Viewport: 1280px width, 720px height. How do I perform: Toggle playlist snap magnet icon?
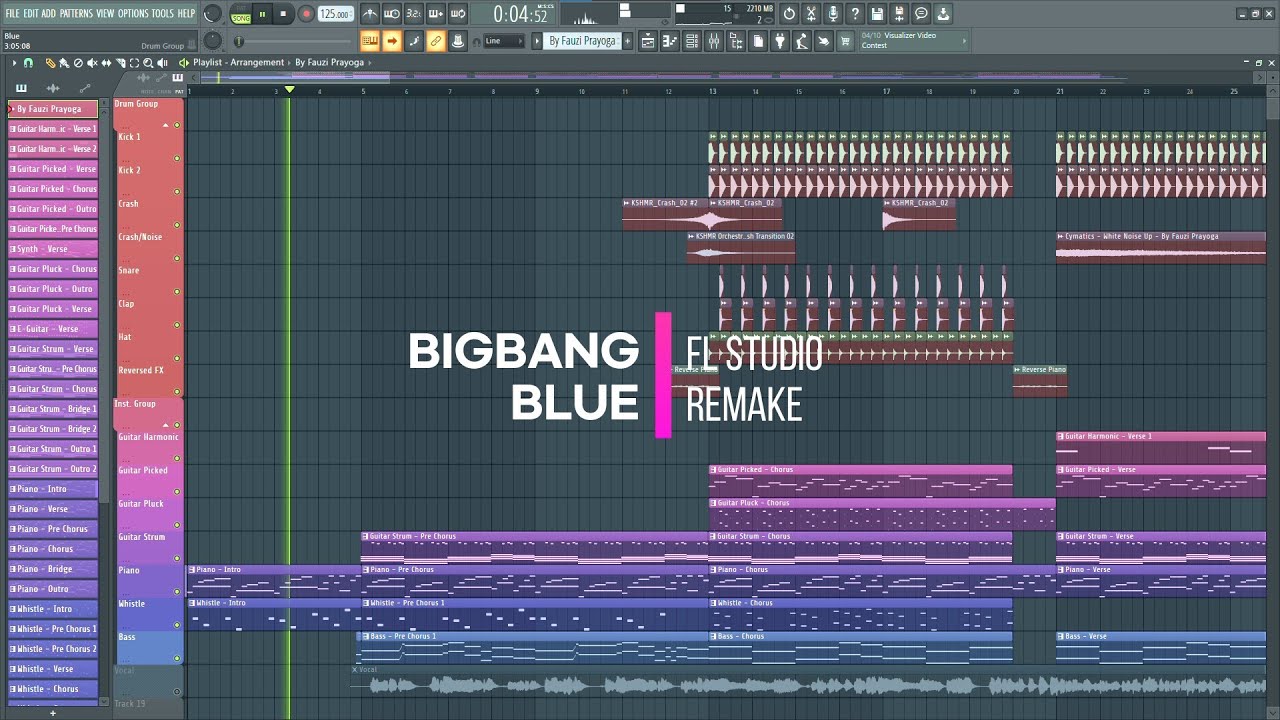click(x=28, y=62)
